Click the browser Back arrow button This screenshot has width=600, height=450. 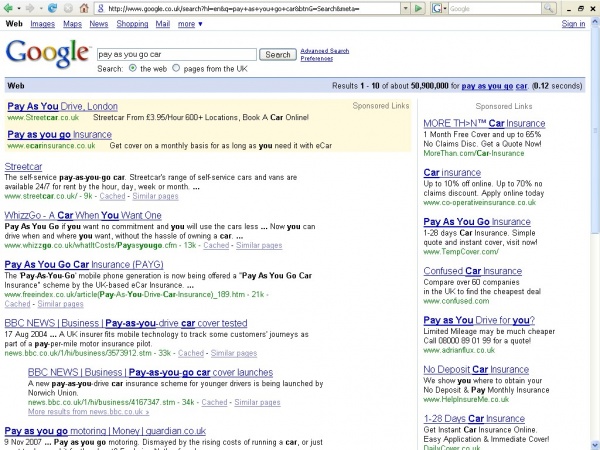[10, 8]
